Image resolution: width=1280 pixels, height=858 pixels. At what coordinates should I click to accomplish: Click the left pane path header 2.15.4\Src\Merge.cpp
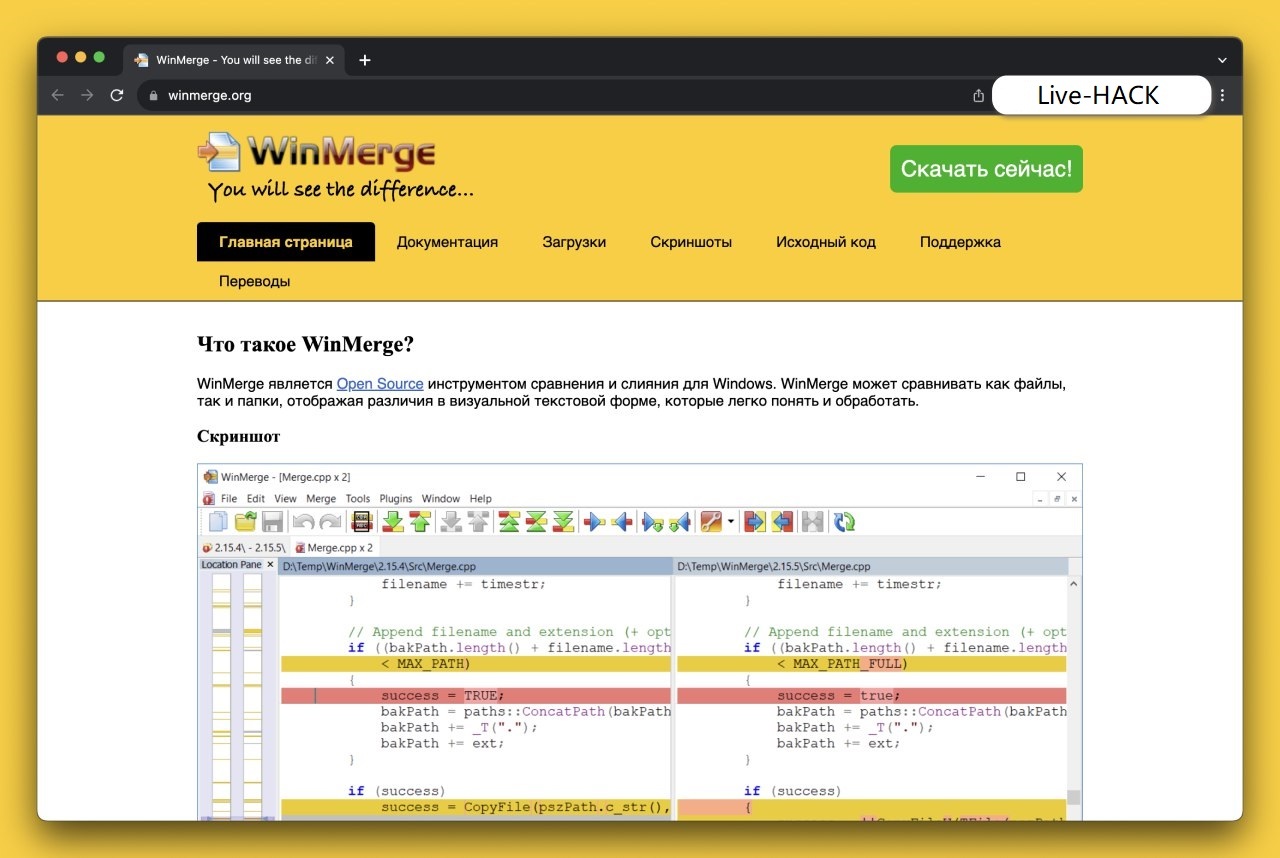point(475,566)
